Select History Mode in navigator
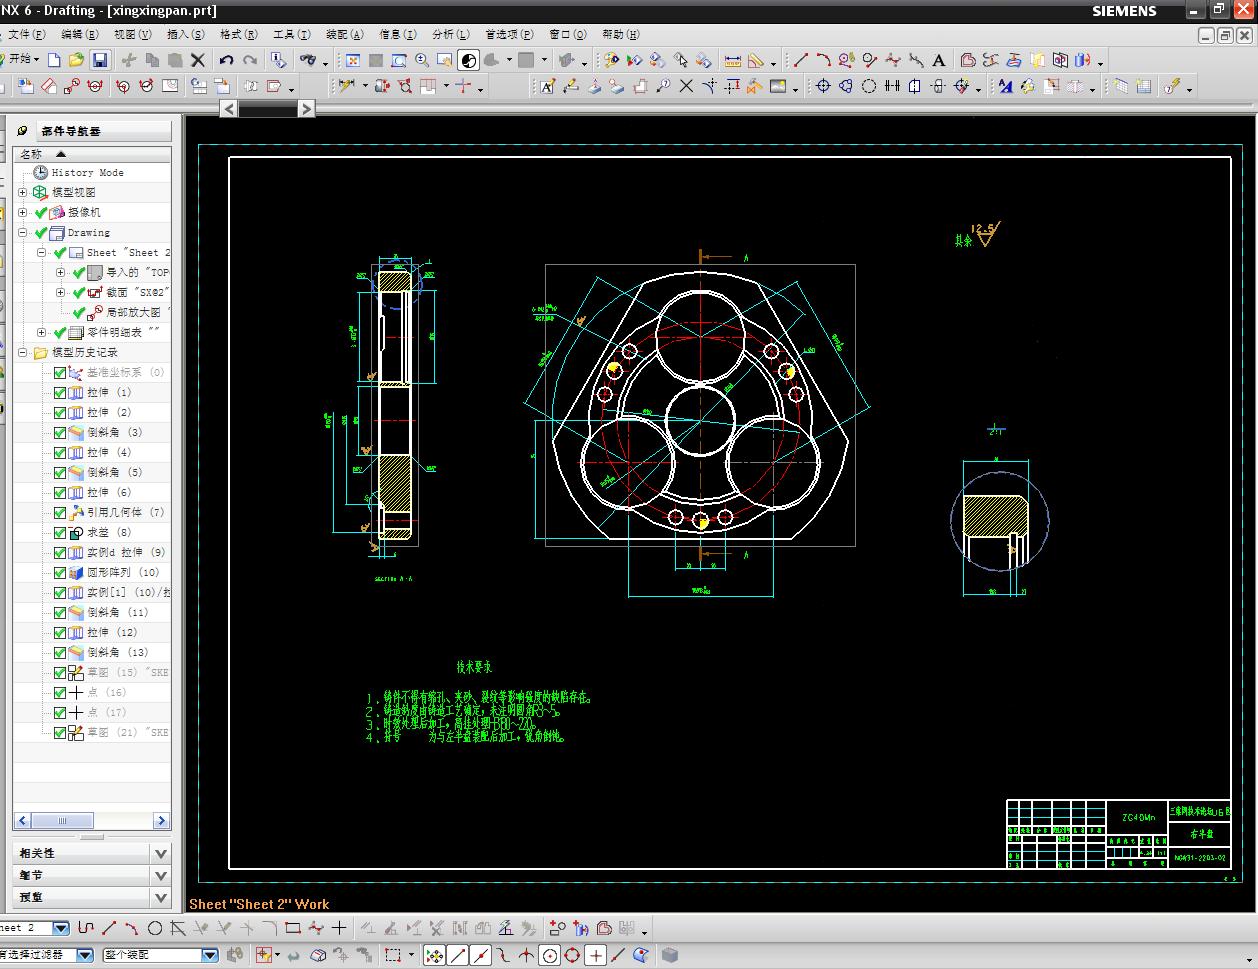 [87, 172]
